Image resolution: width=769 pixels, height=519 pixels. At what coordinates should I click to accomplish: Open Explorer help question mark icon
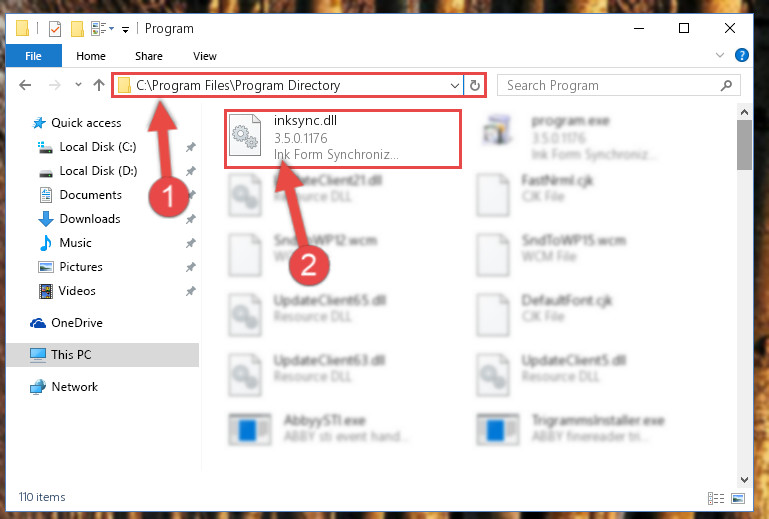(742, 55)
